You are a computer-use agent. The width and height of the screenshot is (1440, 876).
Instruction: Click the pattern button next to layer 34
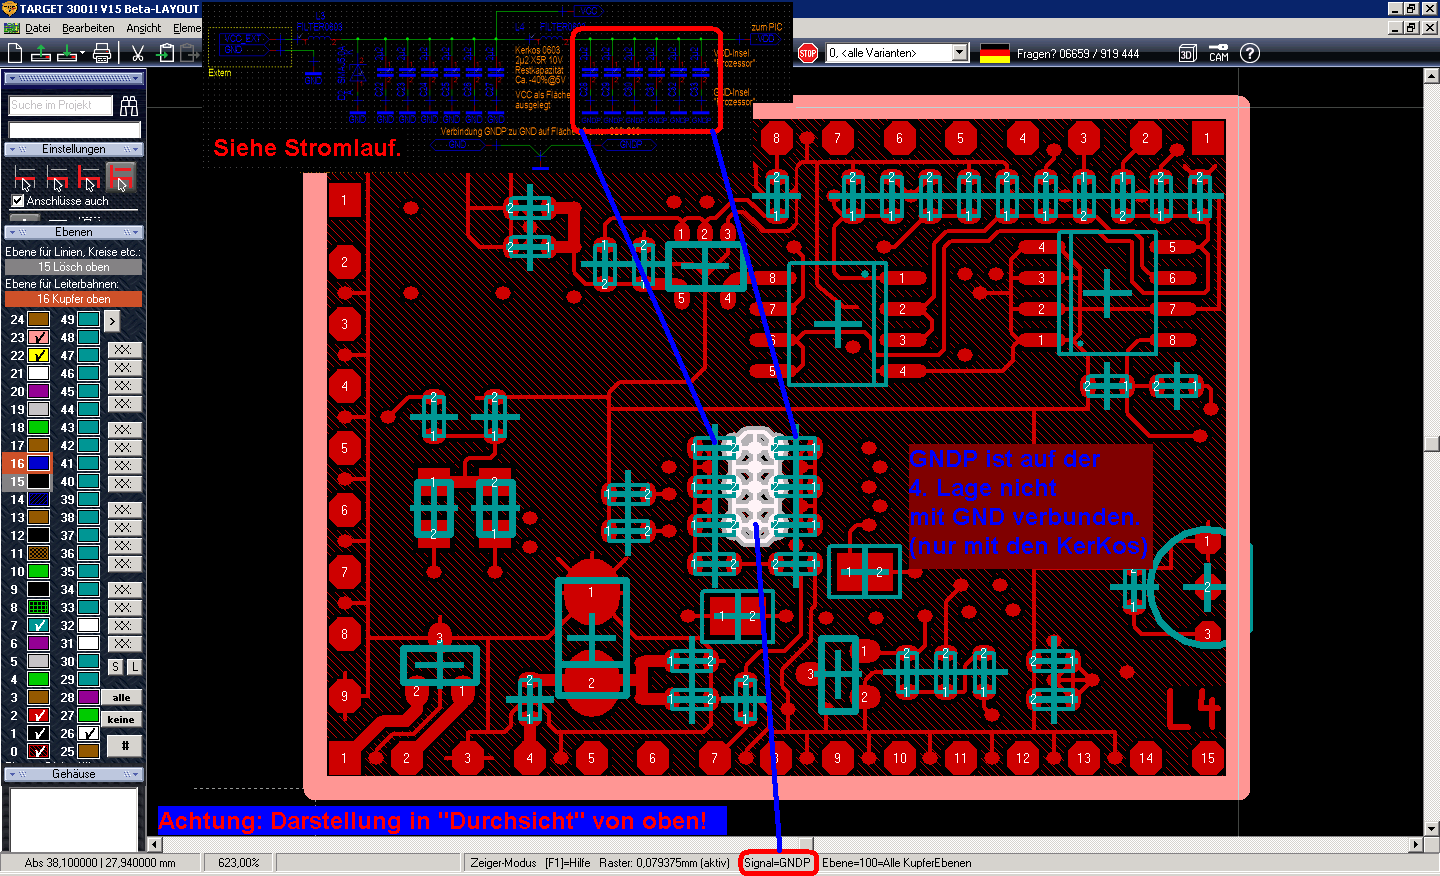tap(124, 590)
